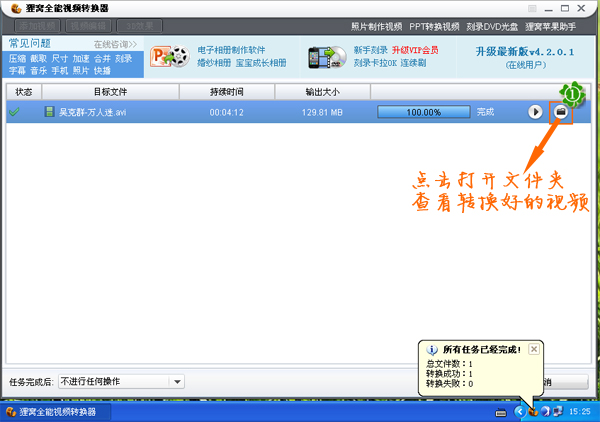
Task: Click the 视频编辑 toolbar button
Action: [x=88, y=26]
